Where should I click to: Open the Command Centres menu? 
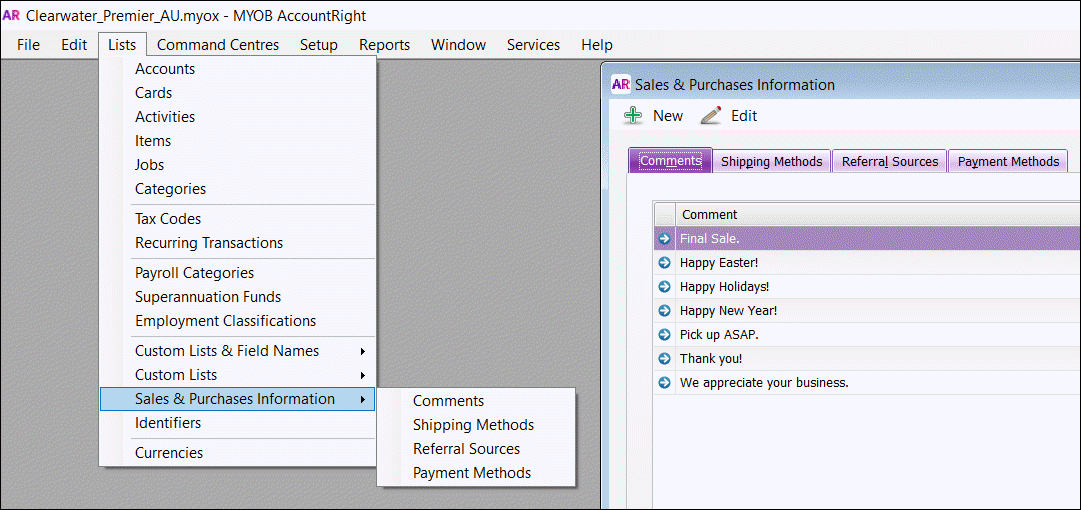218,45
